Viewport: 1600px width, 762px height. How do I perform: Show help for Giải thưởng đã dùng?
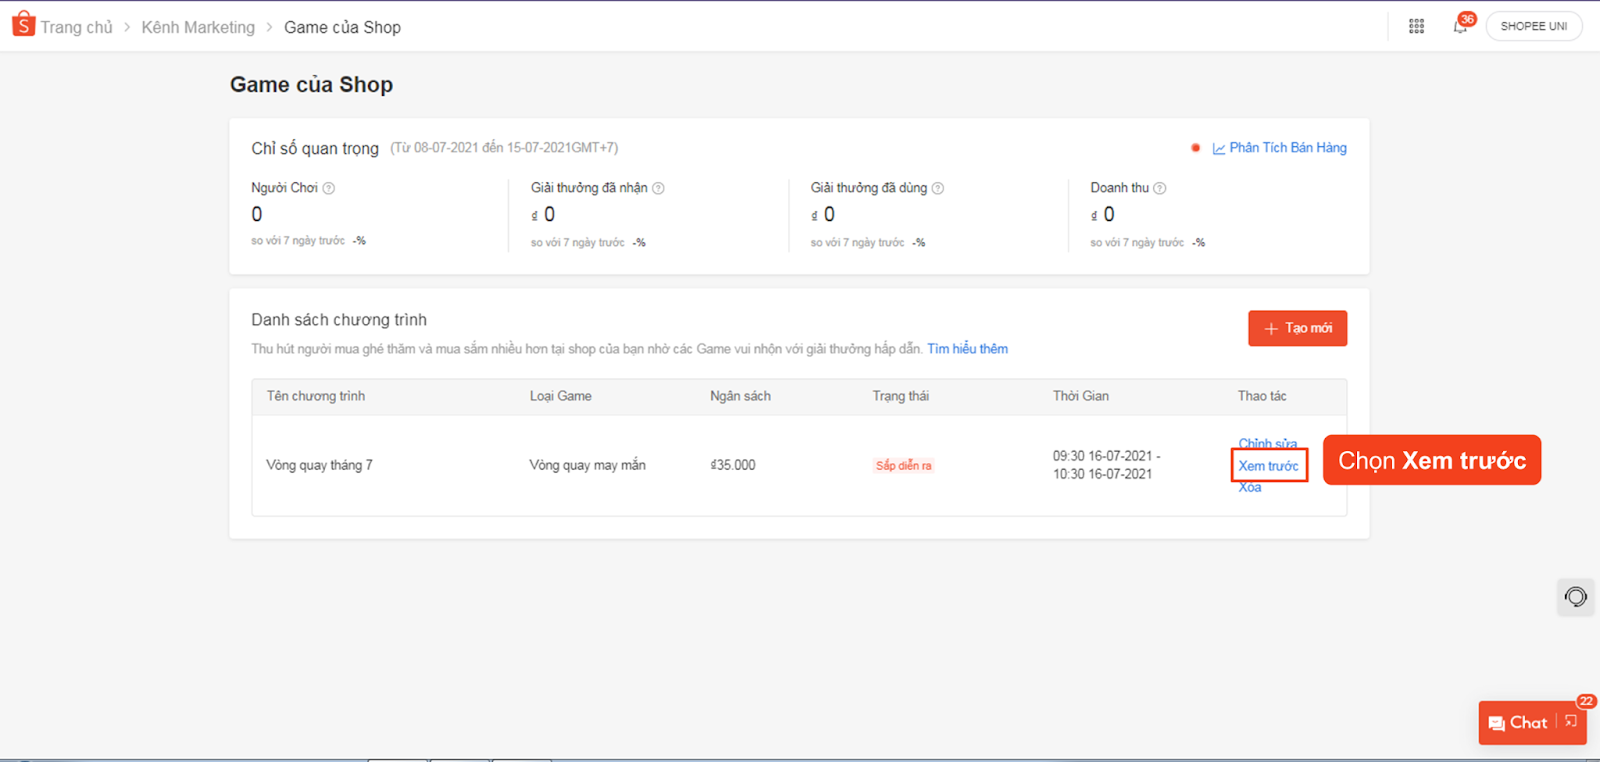click(x=938, y=188)
